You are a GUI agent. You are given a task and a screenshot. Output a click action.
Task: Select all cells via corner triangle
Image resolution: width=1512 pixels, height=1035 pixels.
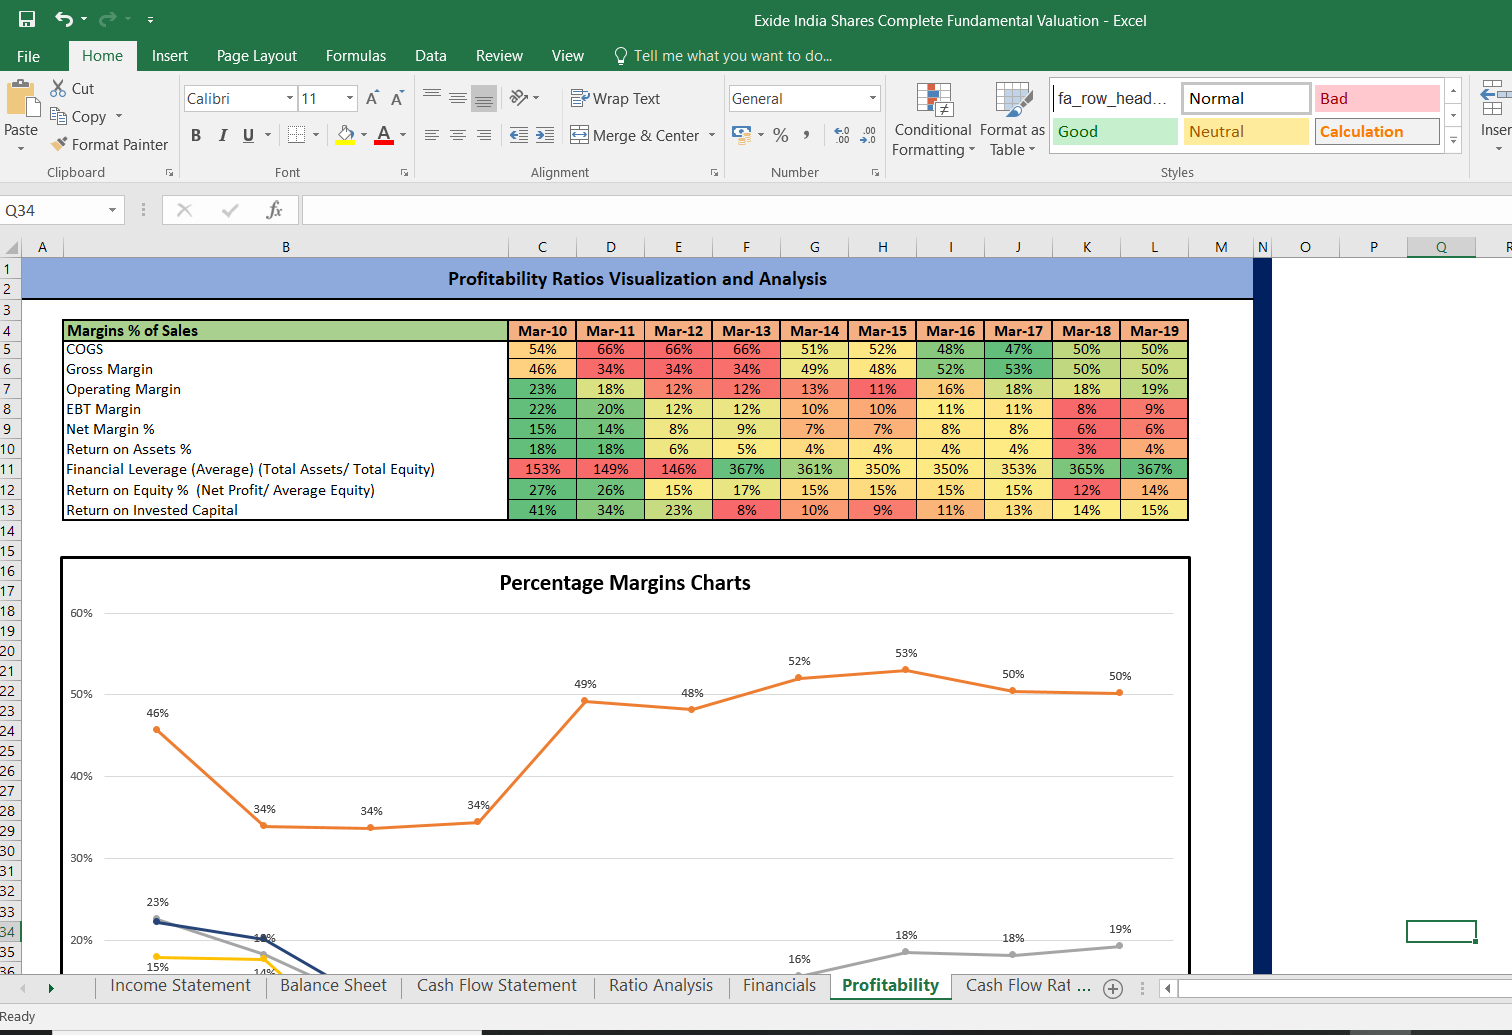coord(12,248)
